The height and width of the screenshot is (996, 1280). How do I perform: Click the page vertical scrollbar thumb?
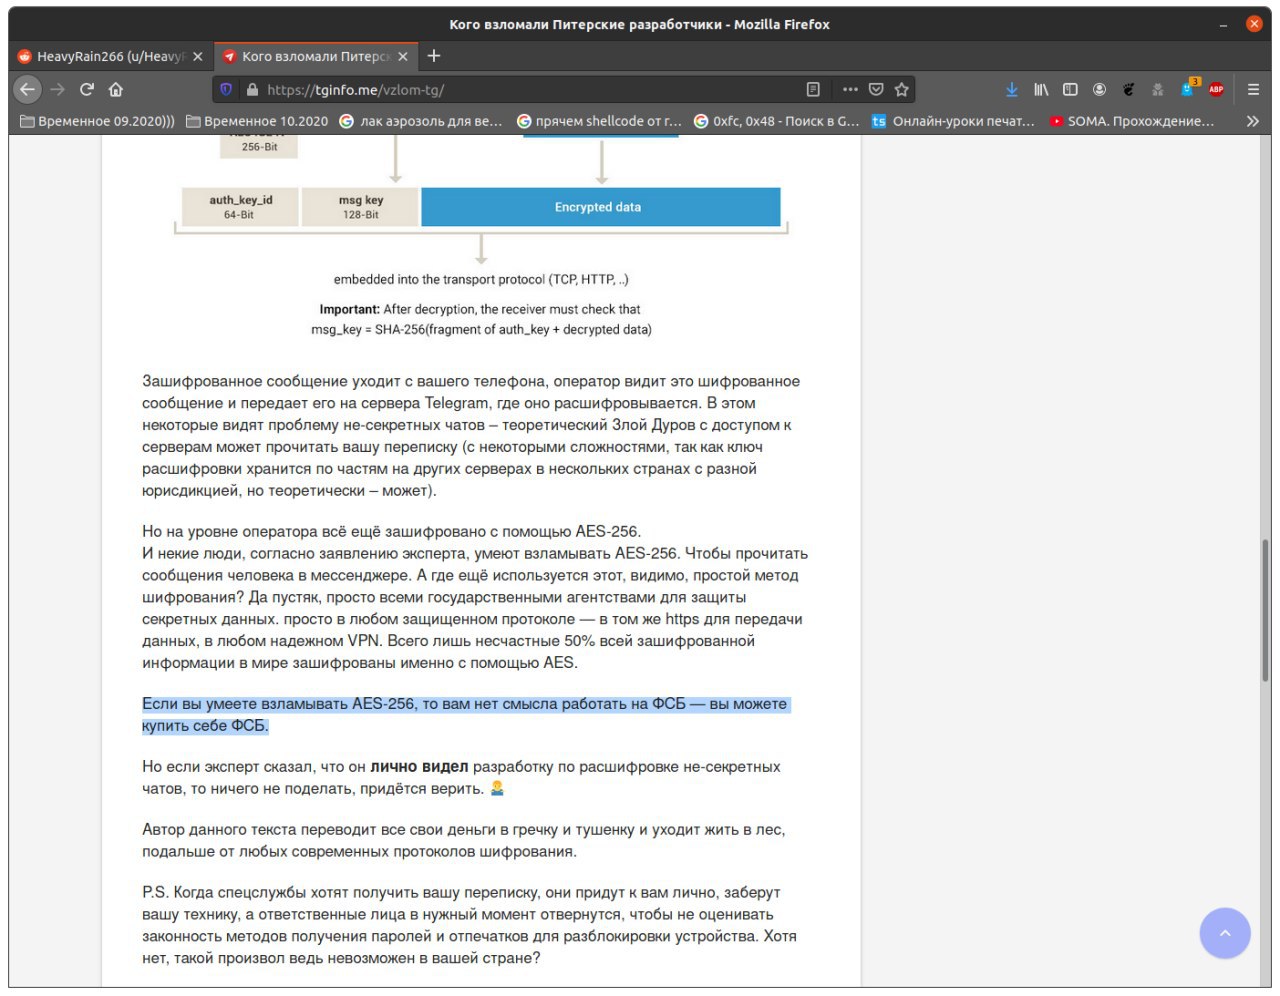click(1266, 610)
